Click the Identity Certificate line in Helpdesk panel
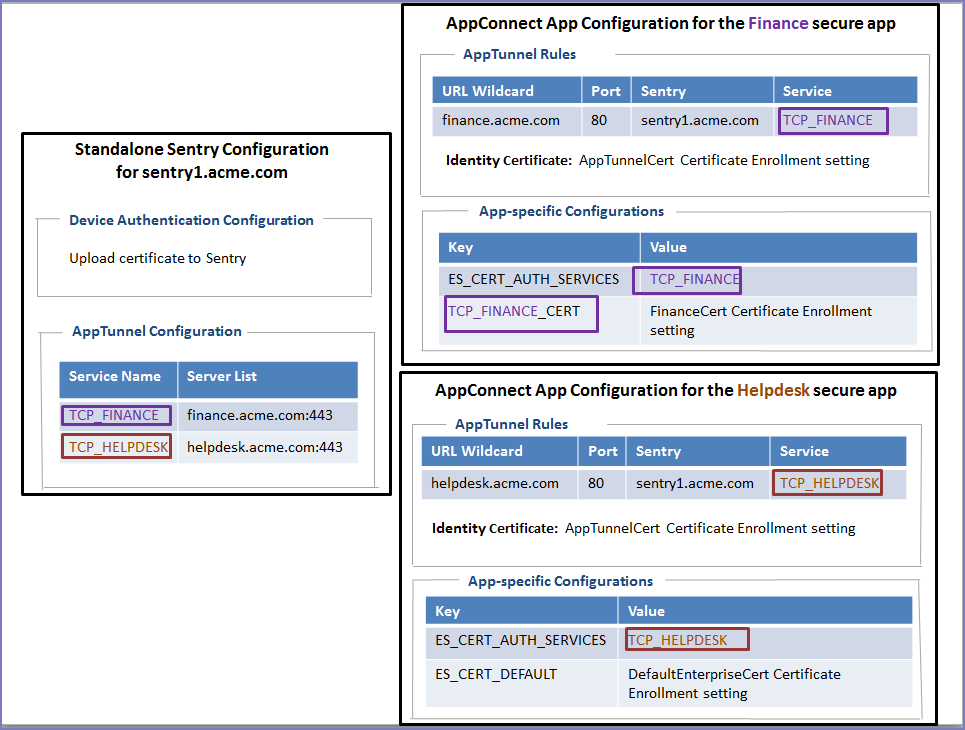965x730 pixels. (644, 528)
